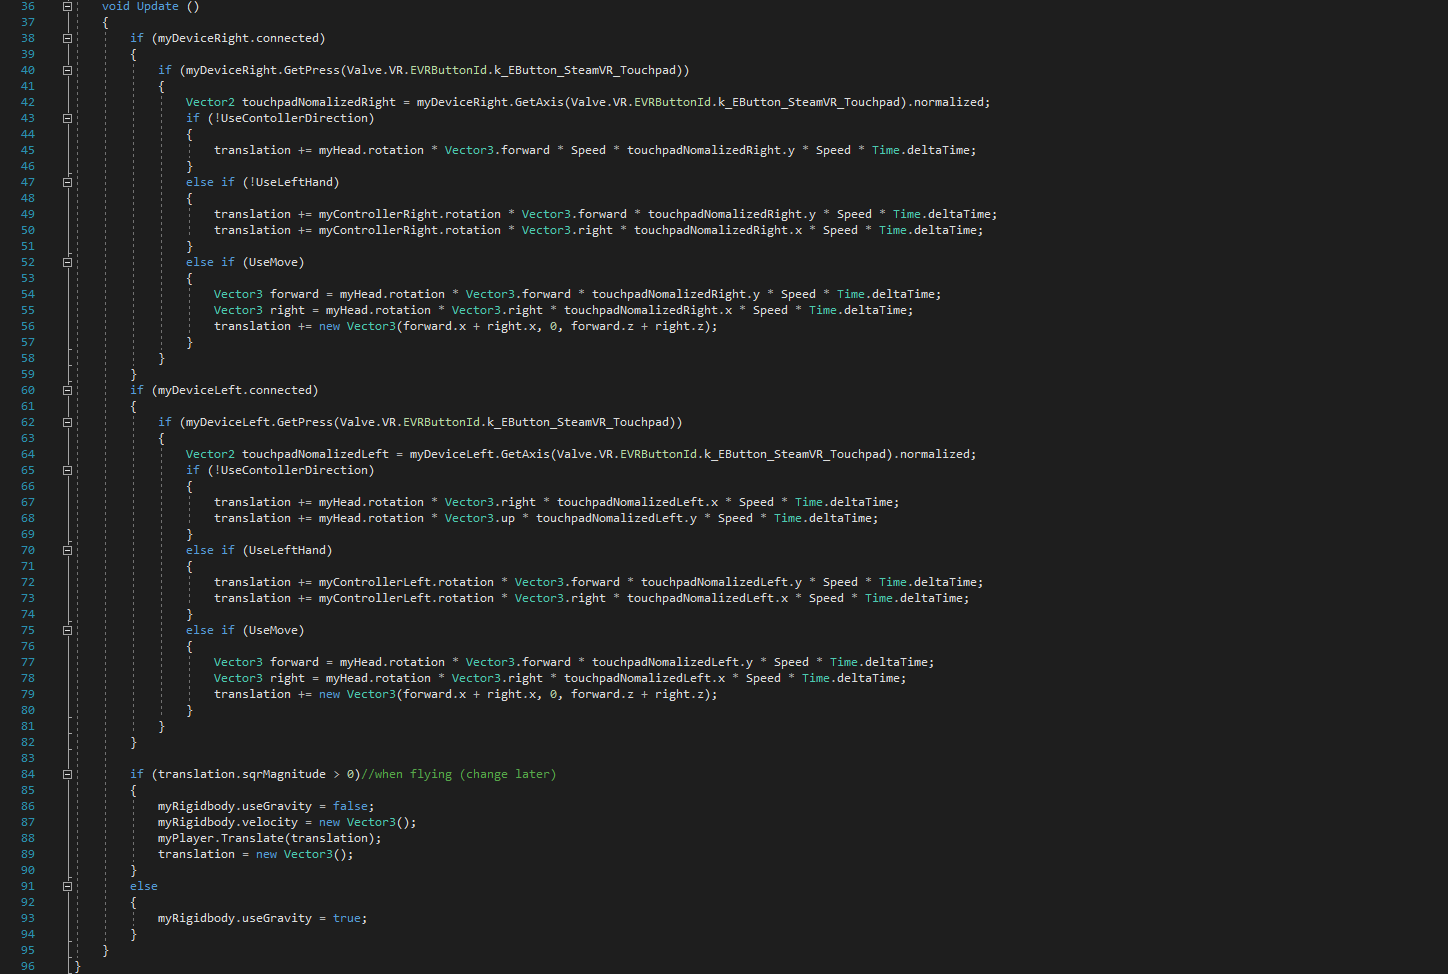Click line number 58 in the gutter
Screen dimensions: 1448x974
(x=28, y=358)
